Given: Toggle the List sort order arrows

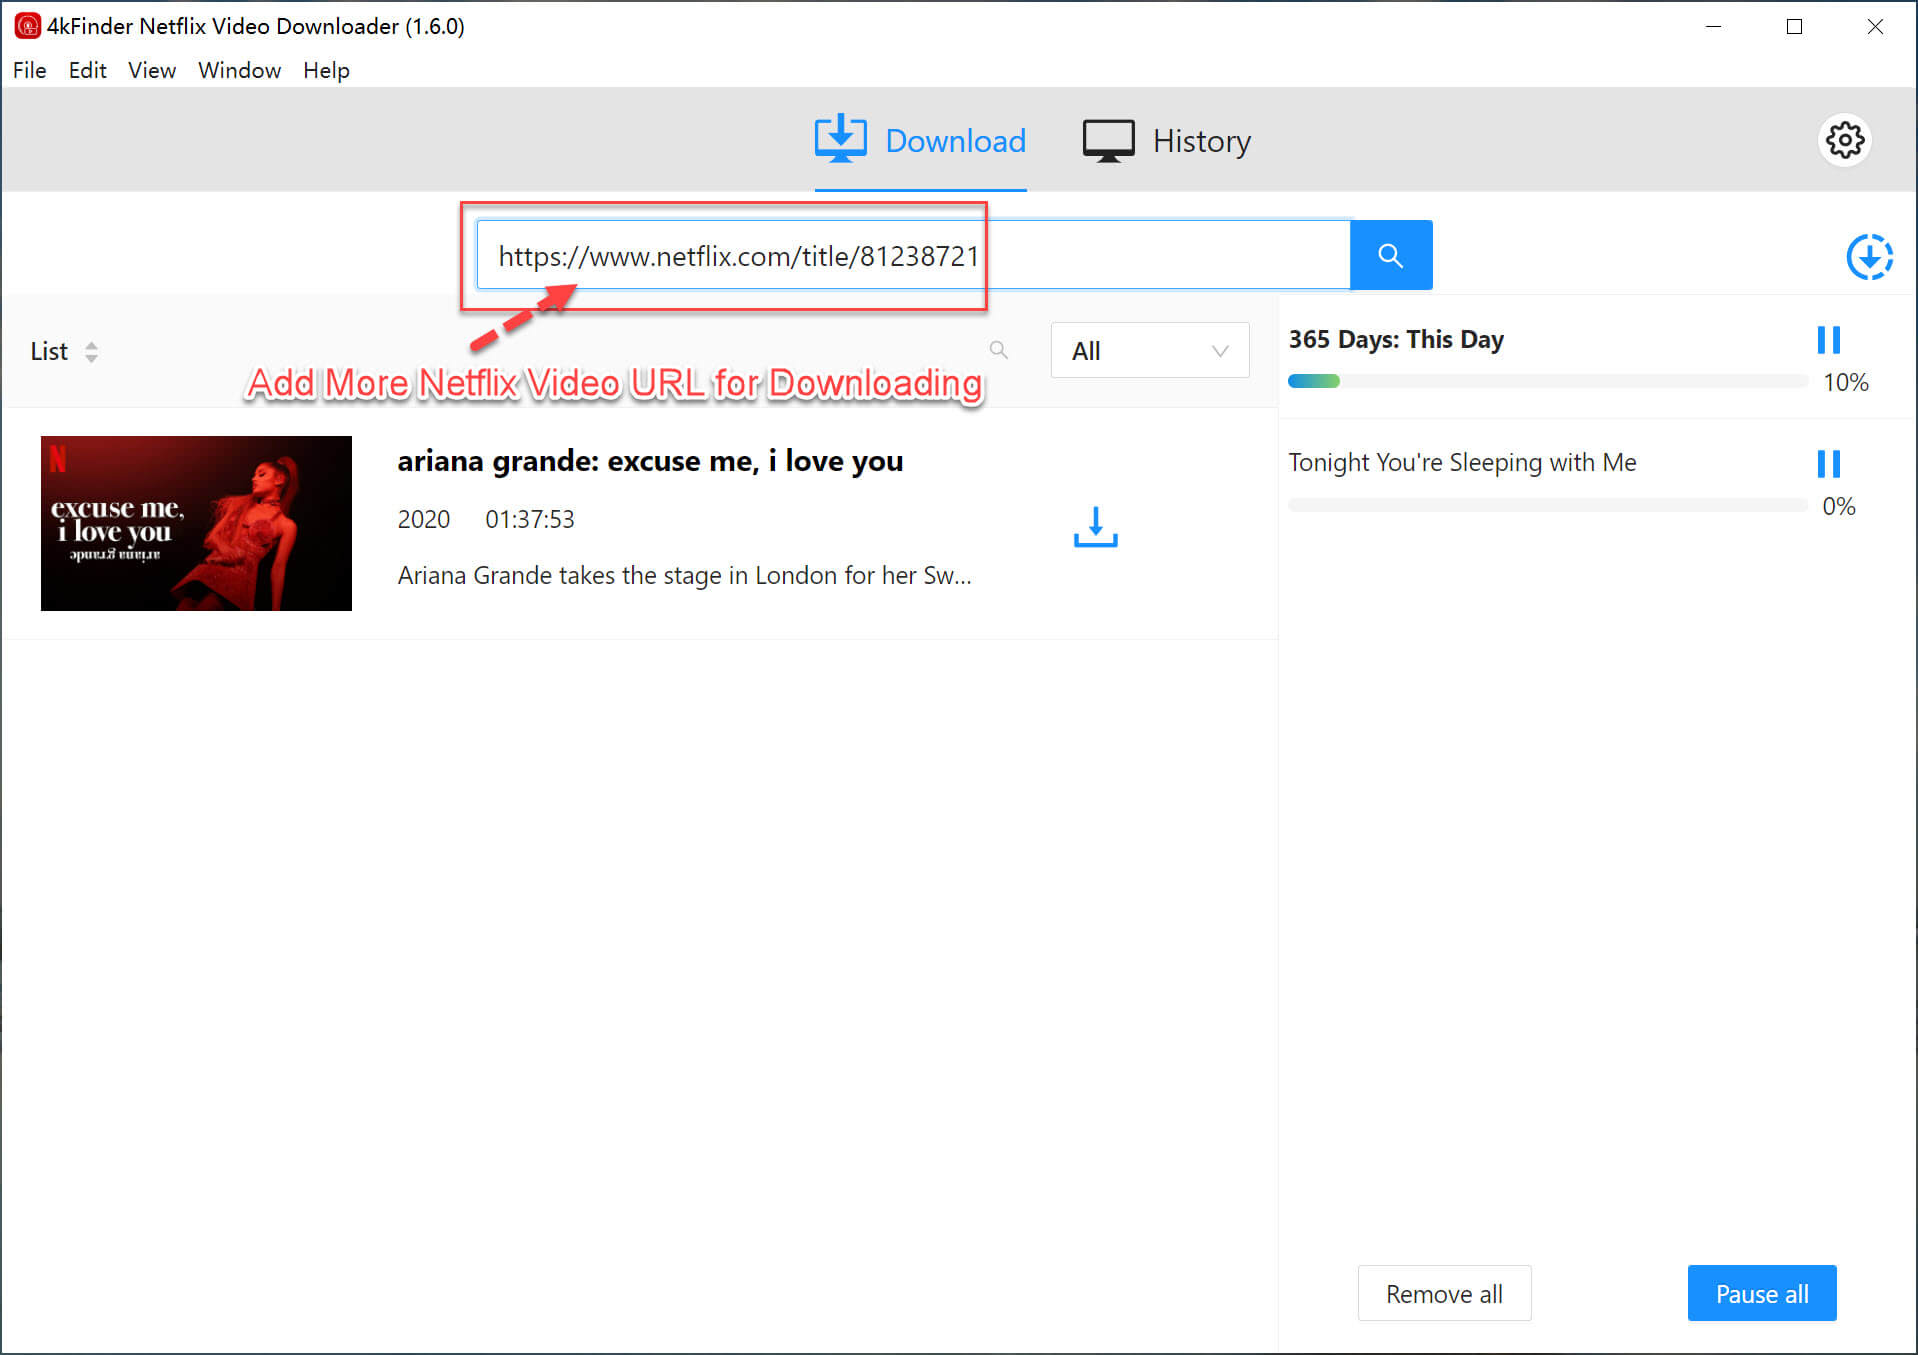Looking at the screenshot, I should click(x=91, y=352).
